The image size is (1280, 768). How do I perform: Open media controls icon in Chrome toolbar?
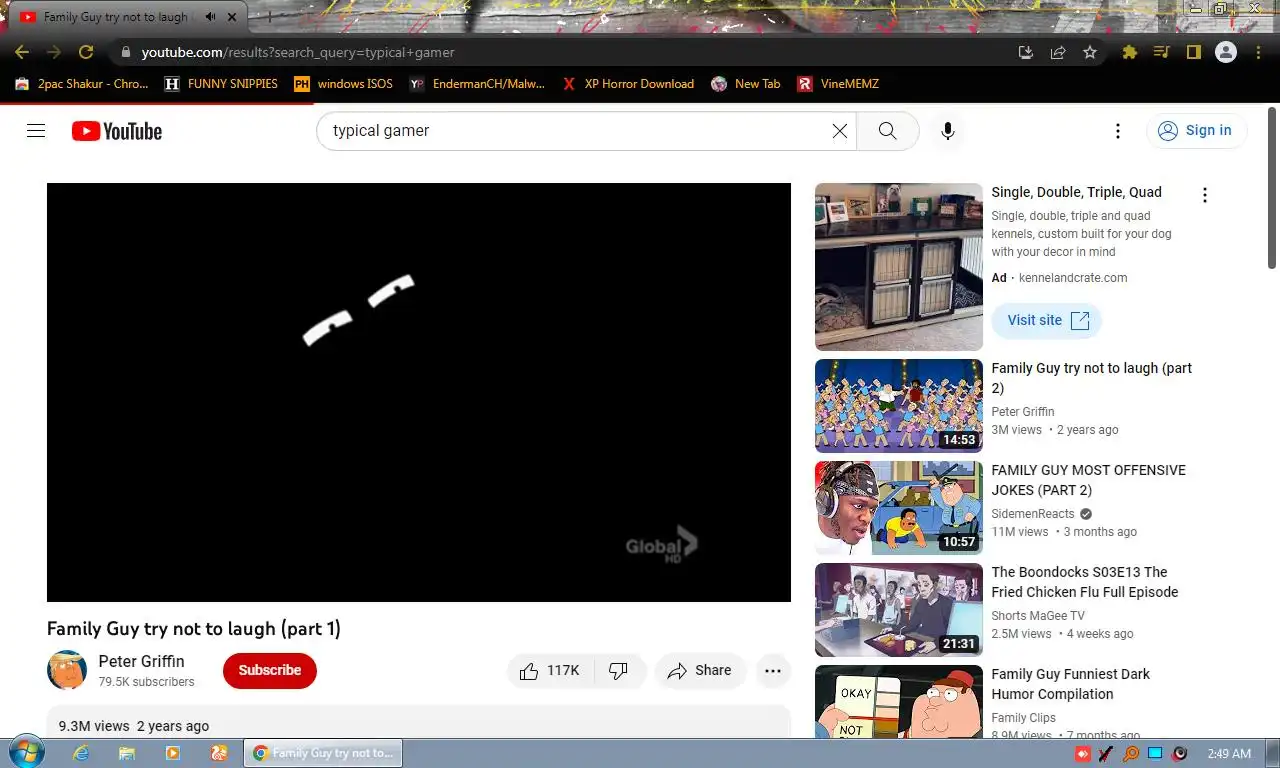[1161, 52]
